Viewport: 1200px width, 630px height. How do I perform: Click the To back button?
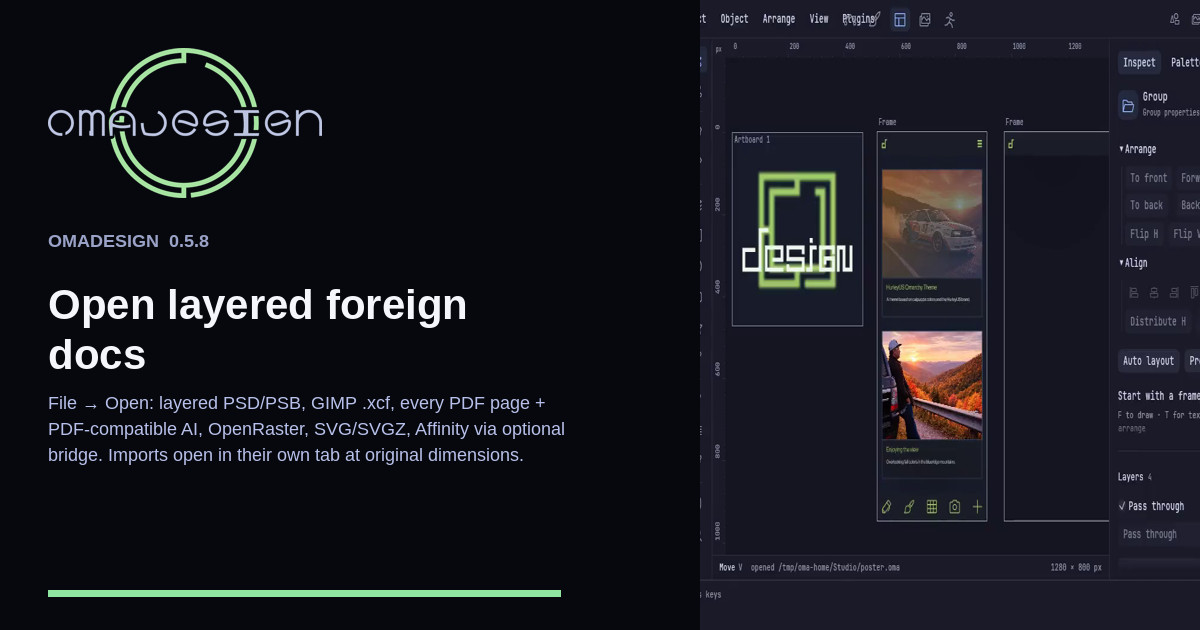1146,205
